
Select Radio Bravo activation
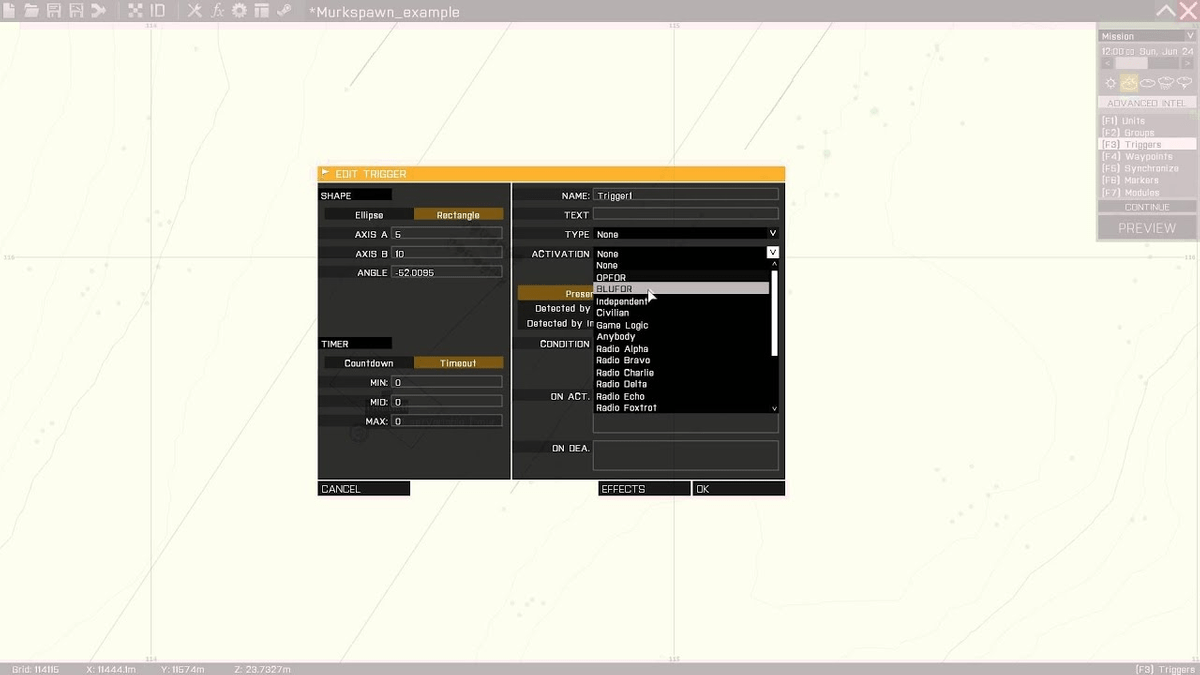click(682, 360)
